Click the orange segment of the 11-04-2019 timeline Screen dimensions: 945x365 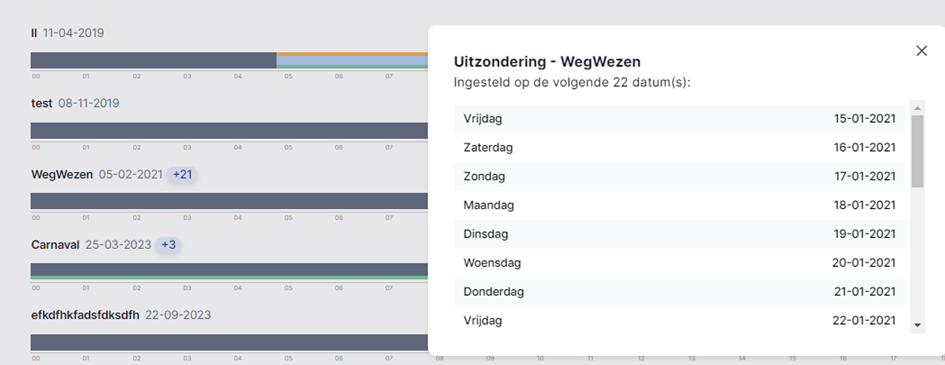(352, 54)
